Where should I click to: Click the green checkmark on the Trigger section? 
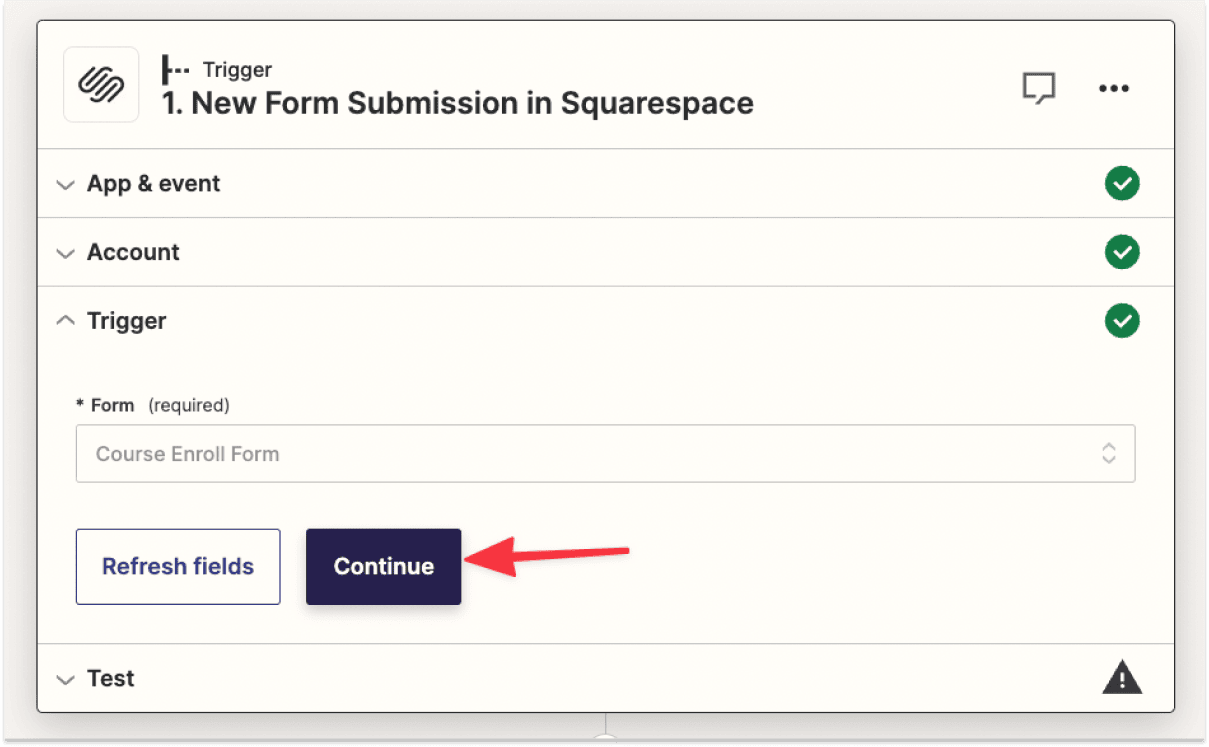coord(1122,320)
